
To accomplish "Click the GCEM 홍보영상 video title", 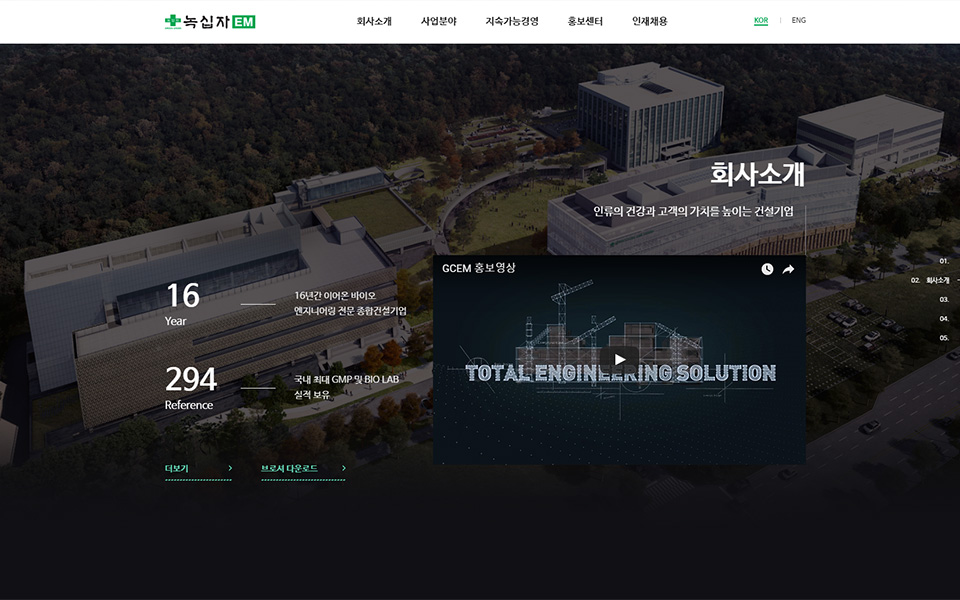I will (x=479, y=268).
